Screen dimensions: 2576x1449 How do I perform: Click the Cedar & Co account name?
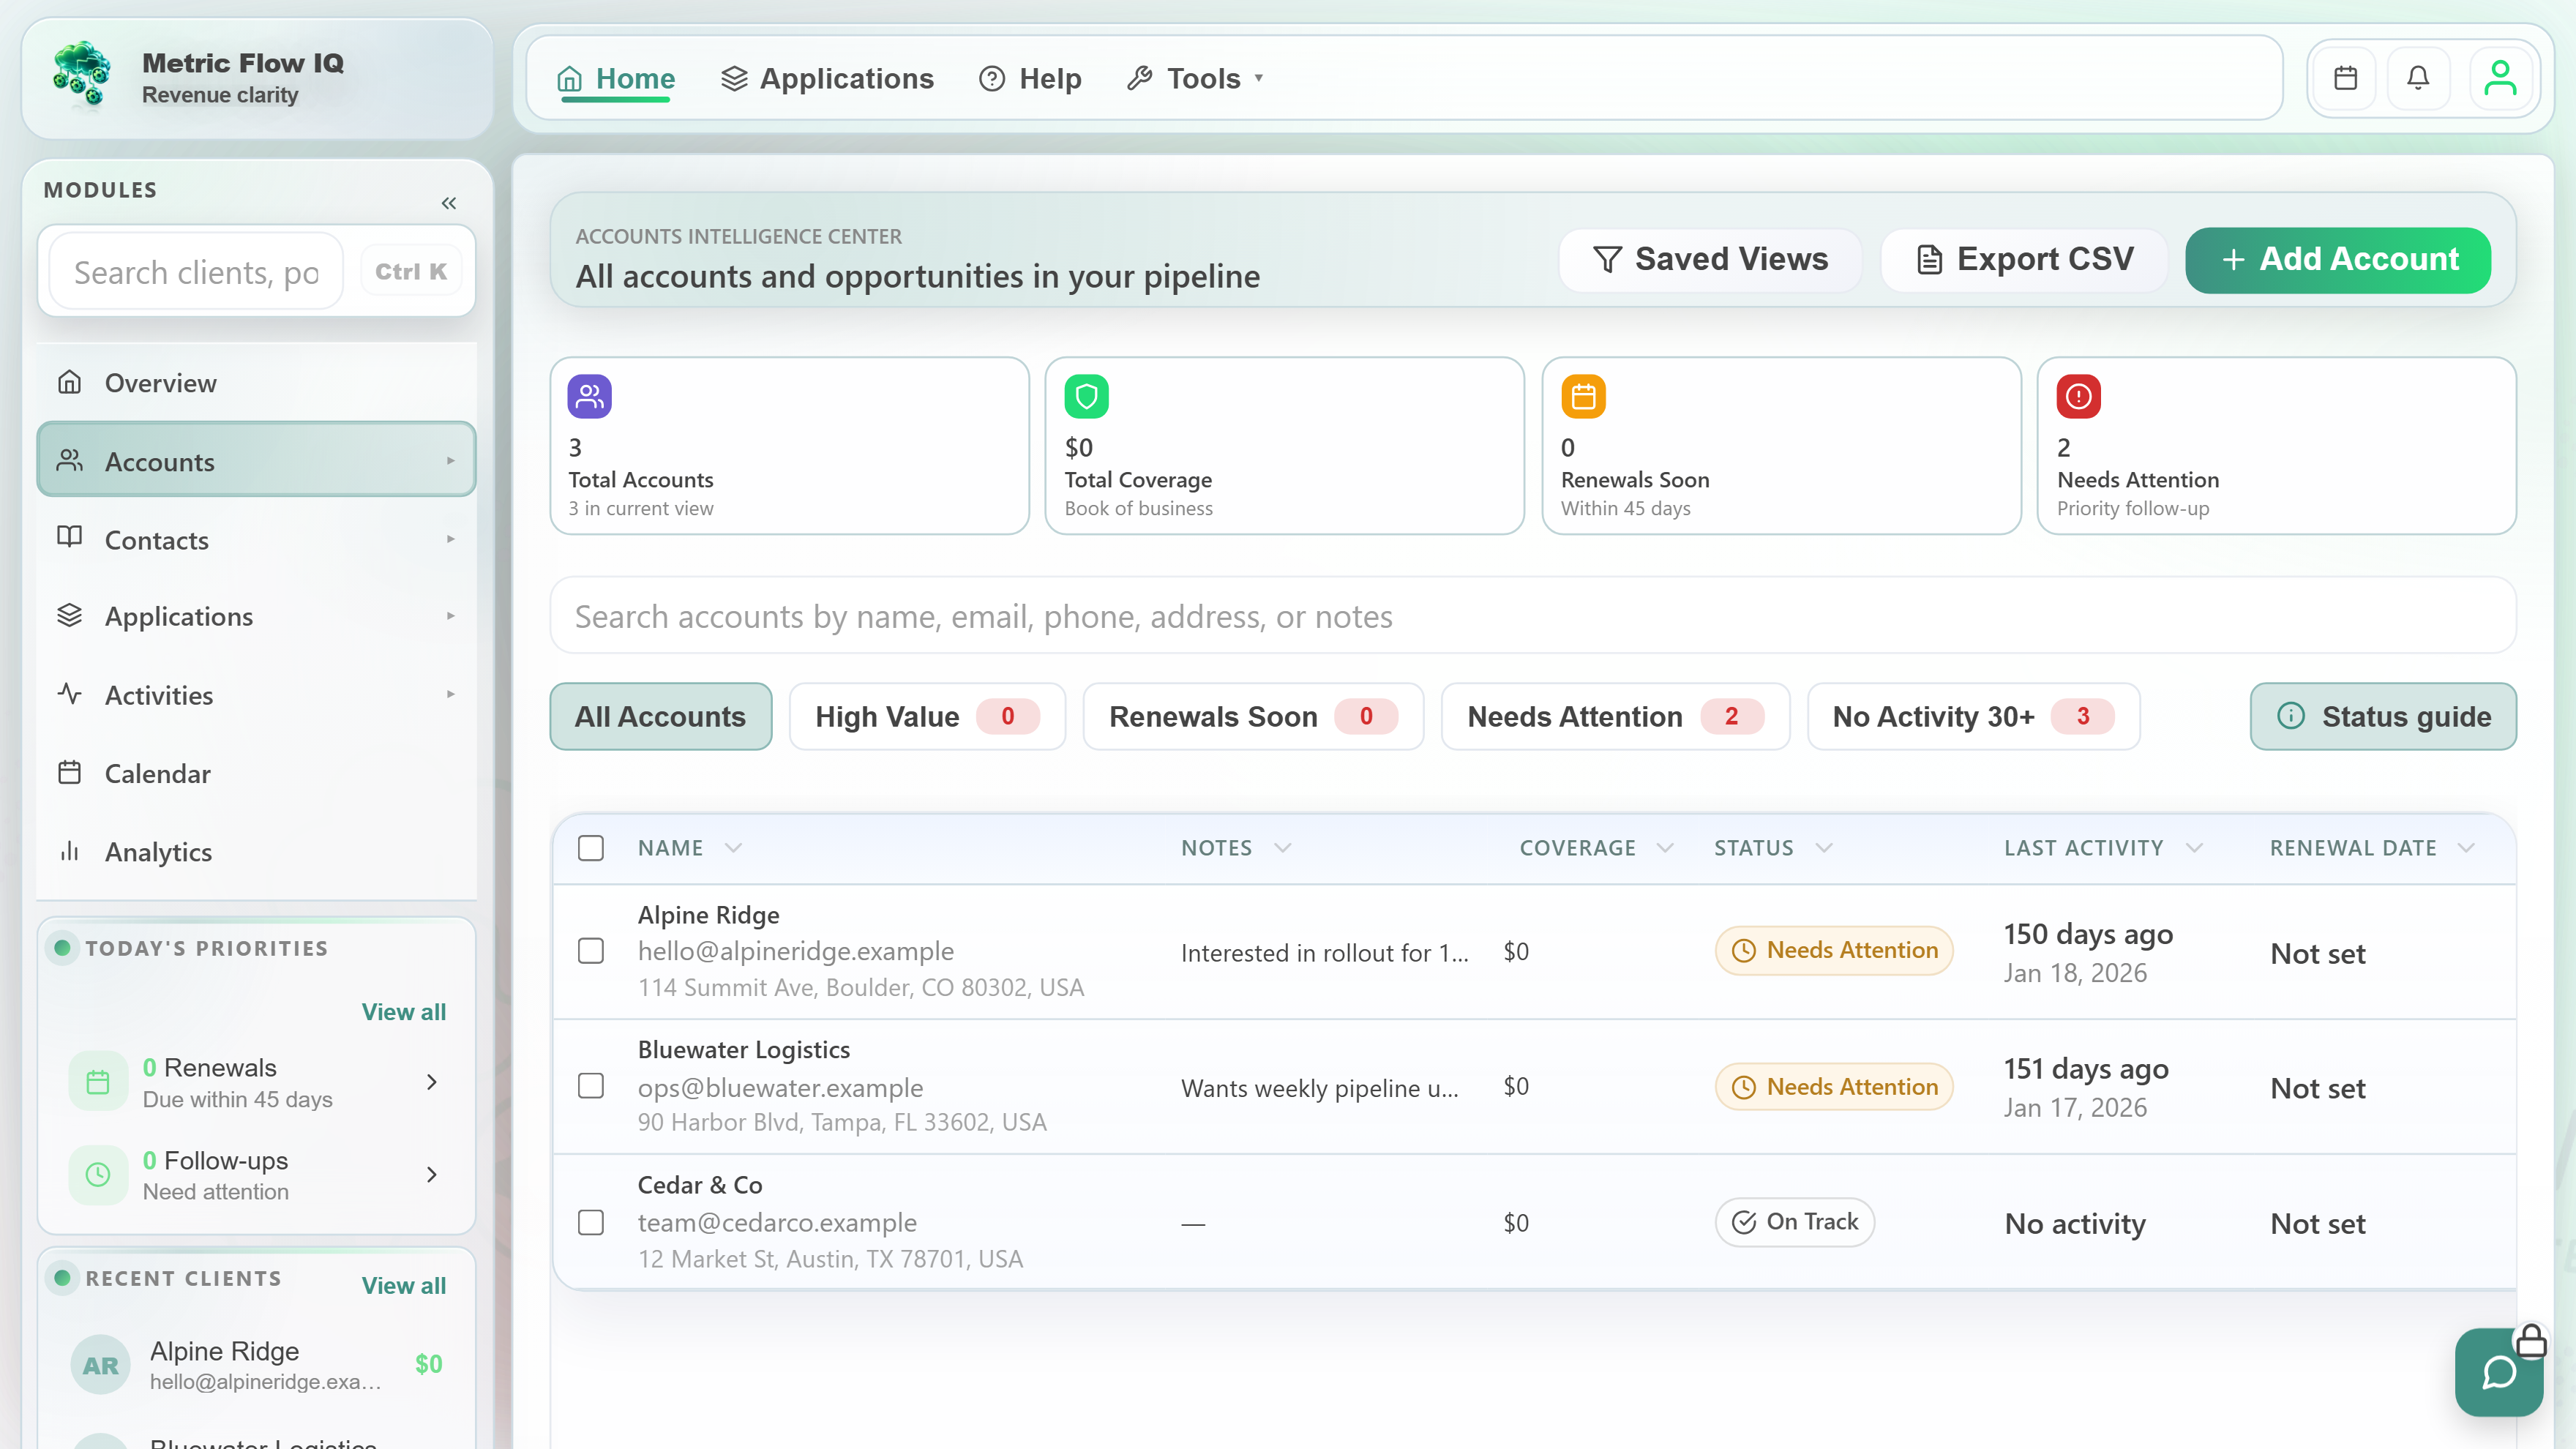click(700, 1185)
